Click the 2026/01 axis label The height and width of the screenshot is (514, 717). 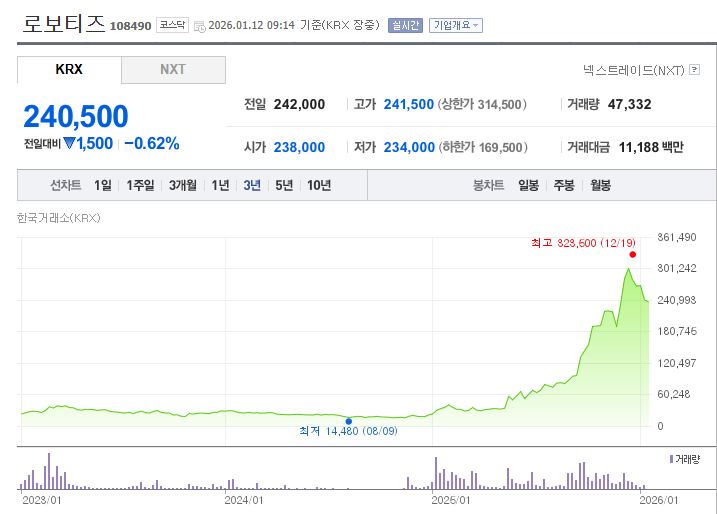(659, 500)
